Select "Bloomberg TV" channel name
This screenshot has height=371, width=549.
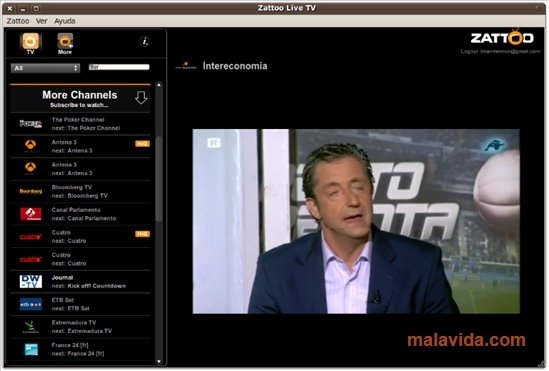coord(72,187)
